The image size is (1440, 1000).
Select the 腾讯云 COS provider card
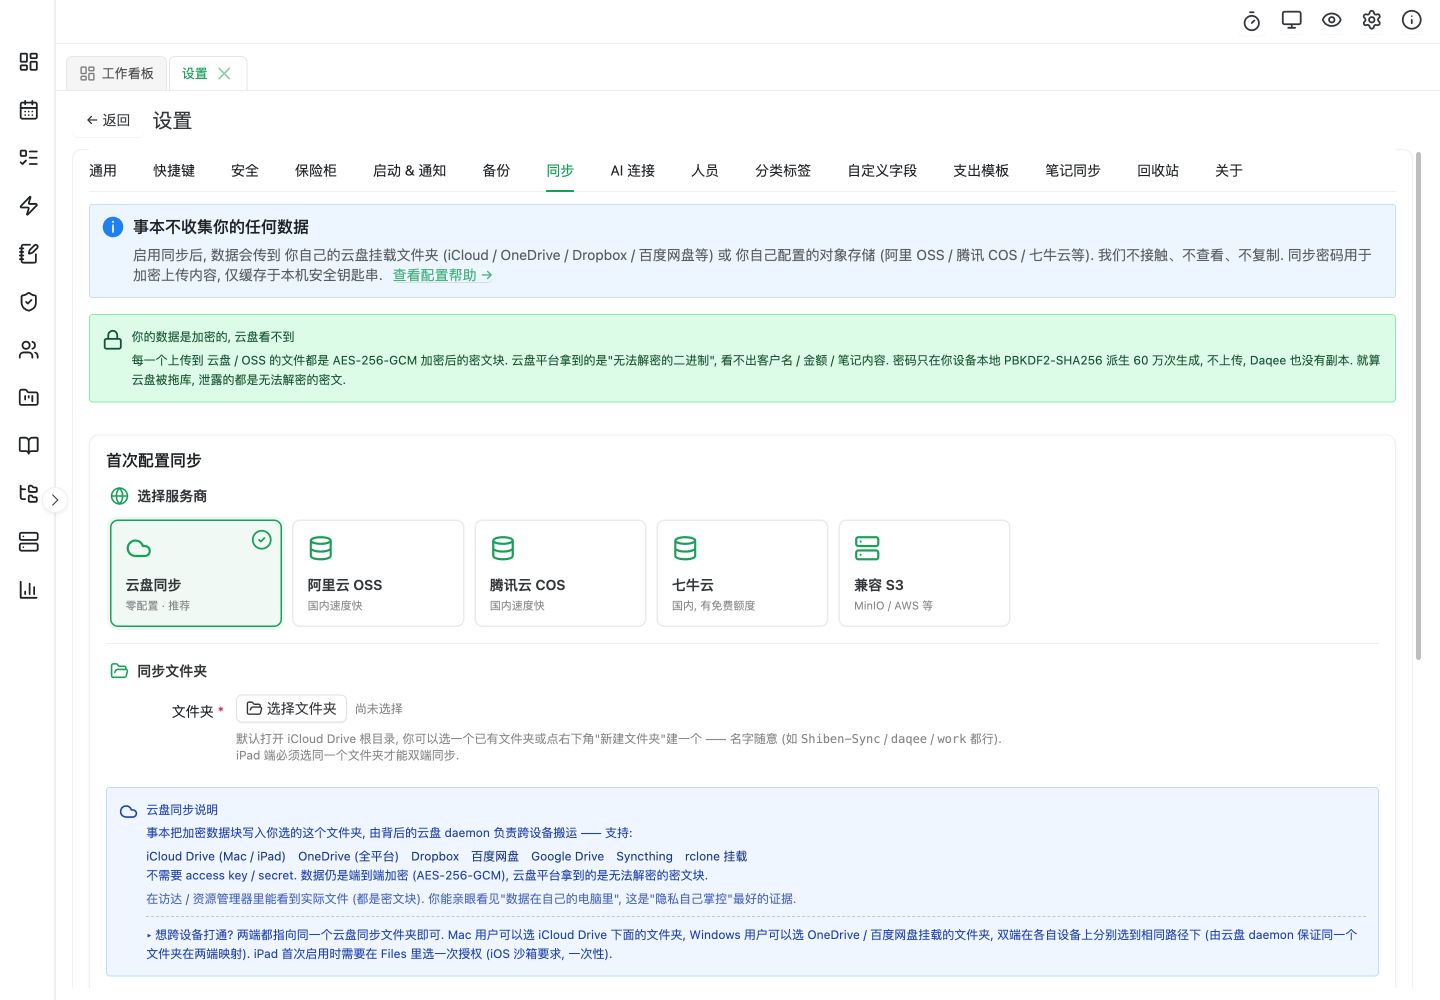tap(560, 573)
